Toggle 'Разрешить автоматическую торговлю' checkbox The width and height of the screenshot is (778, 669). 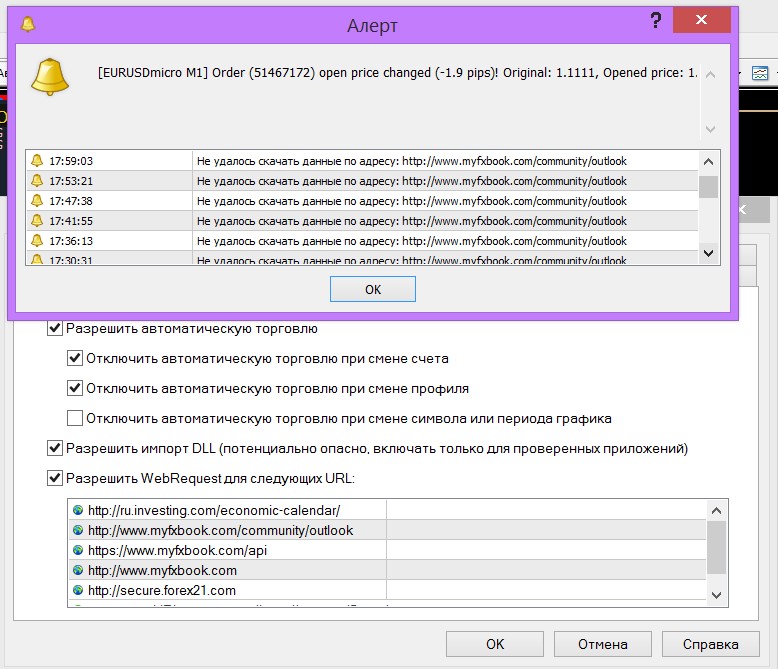pyautogui.click(x=55, y=329)
